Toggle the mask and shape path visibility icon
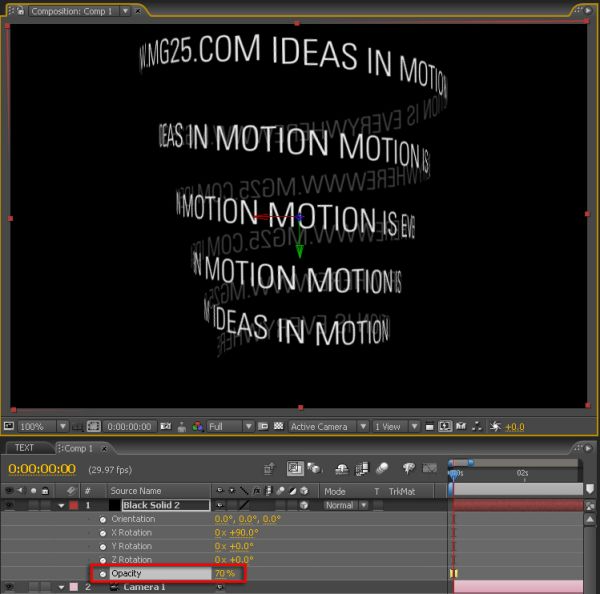The width and height of the screenshot is (600, 594). pyautogui.click(x=94, y=426)
